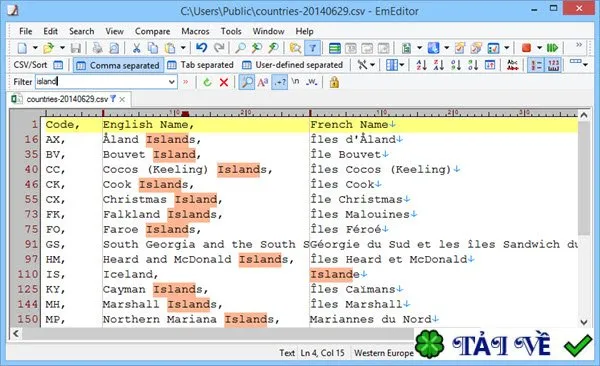Click the Undo arrow icon
600x366 pixels.
pyautogui.click(x=202, y=48)
